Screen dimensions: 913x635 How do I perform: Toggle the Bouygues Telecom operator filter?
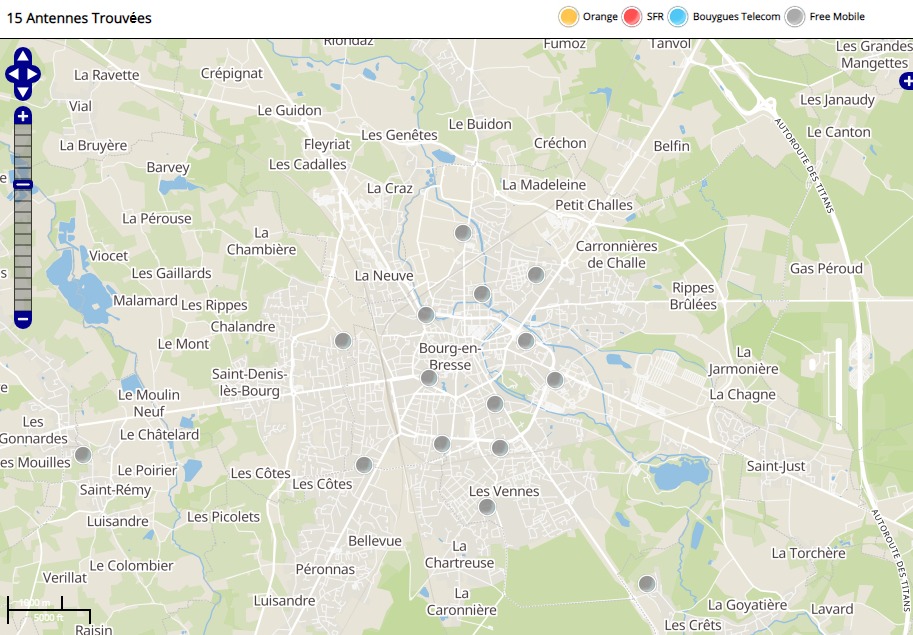679,17
